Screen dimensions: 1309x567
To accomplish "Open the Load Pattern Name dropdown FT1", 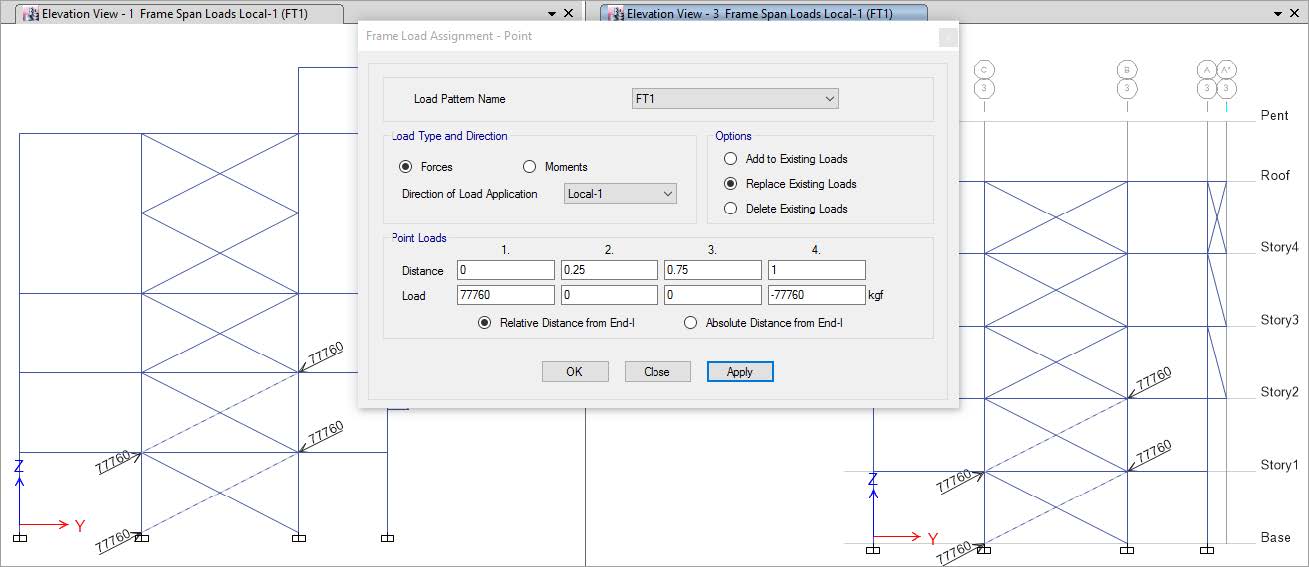I will pyautogui.click(x=735, y=99).
